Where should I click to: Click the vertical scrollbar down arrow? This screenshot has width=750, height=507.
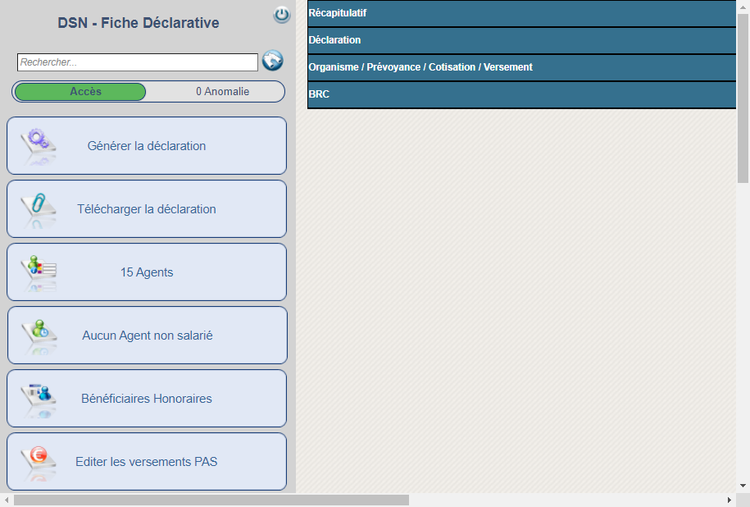point(743,485)
